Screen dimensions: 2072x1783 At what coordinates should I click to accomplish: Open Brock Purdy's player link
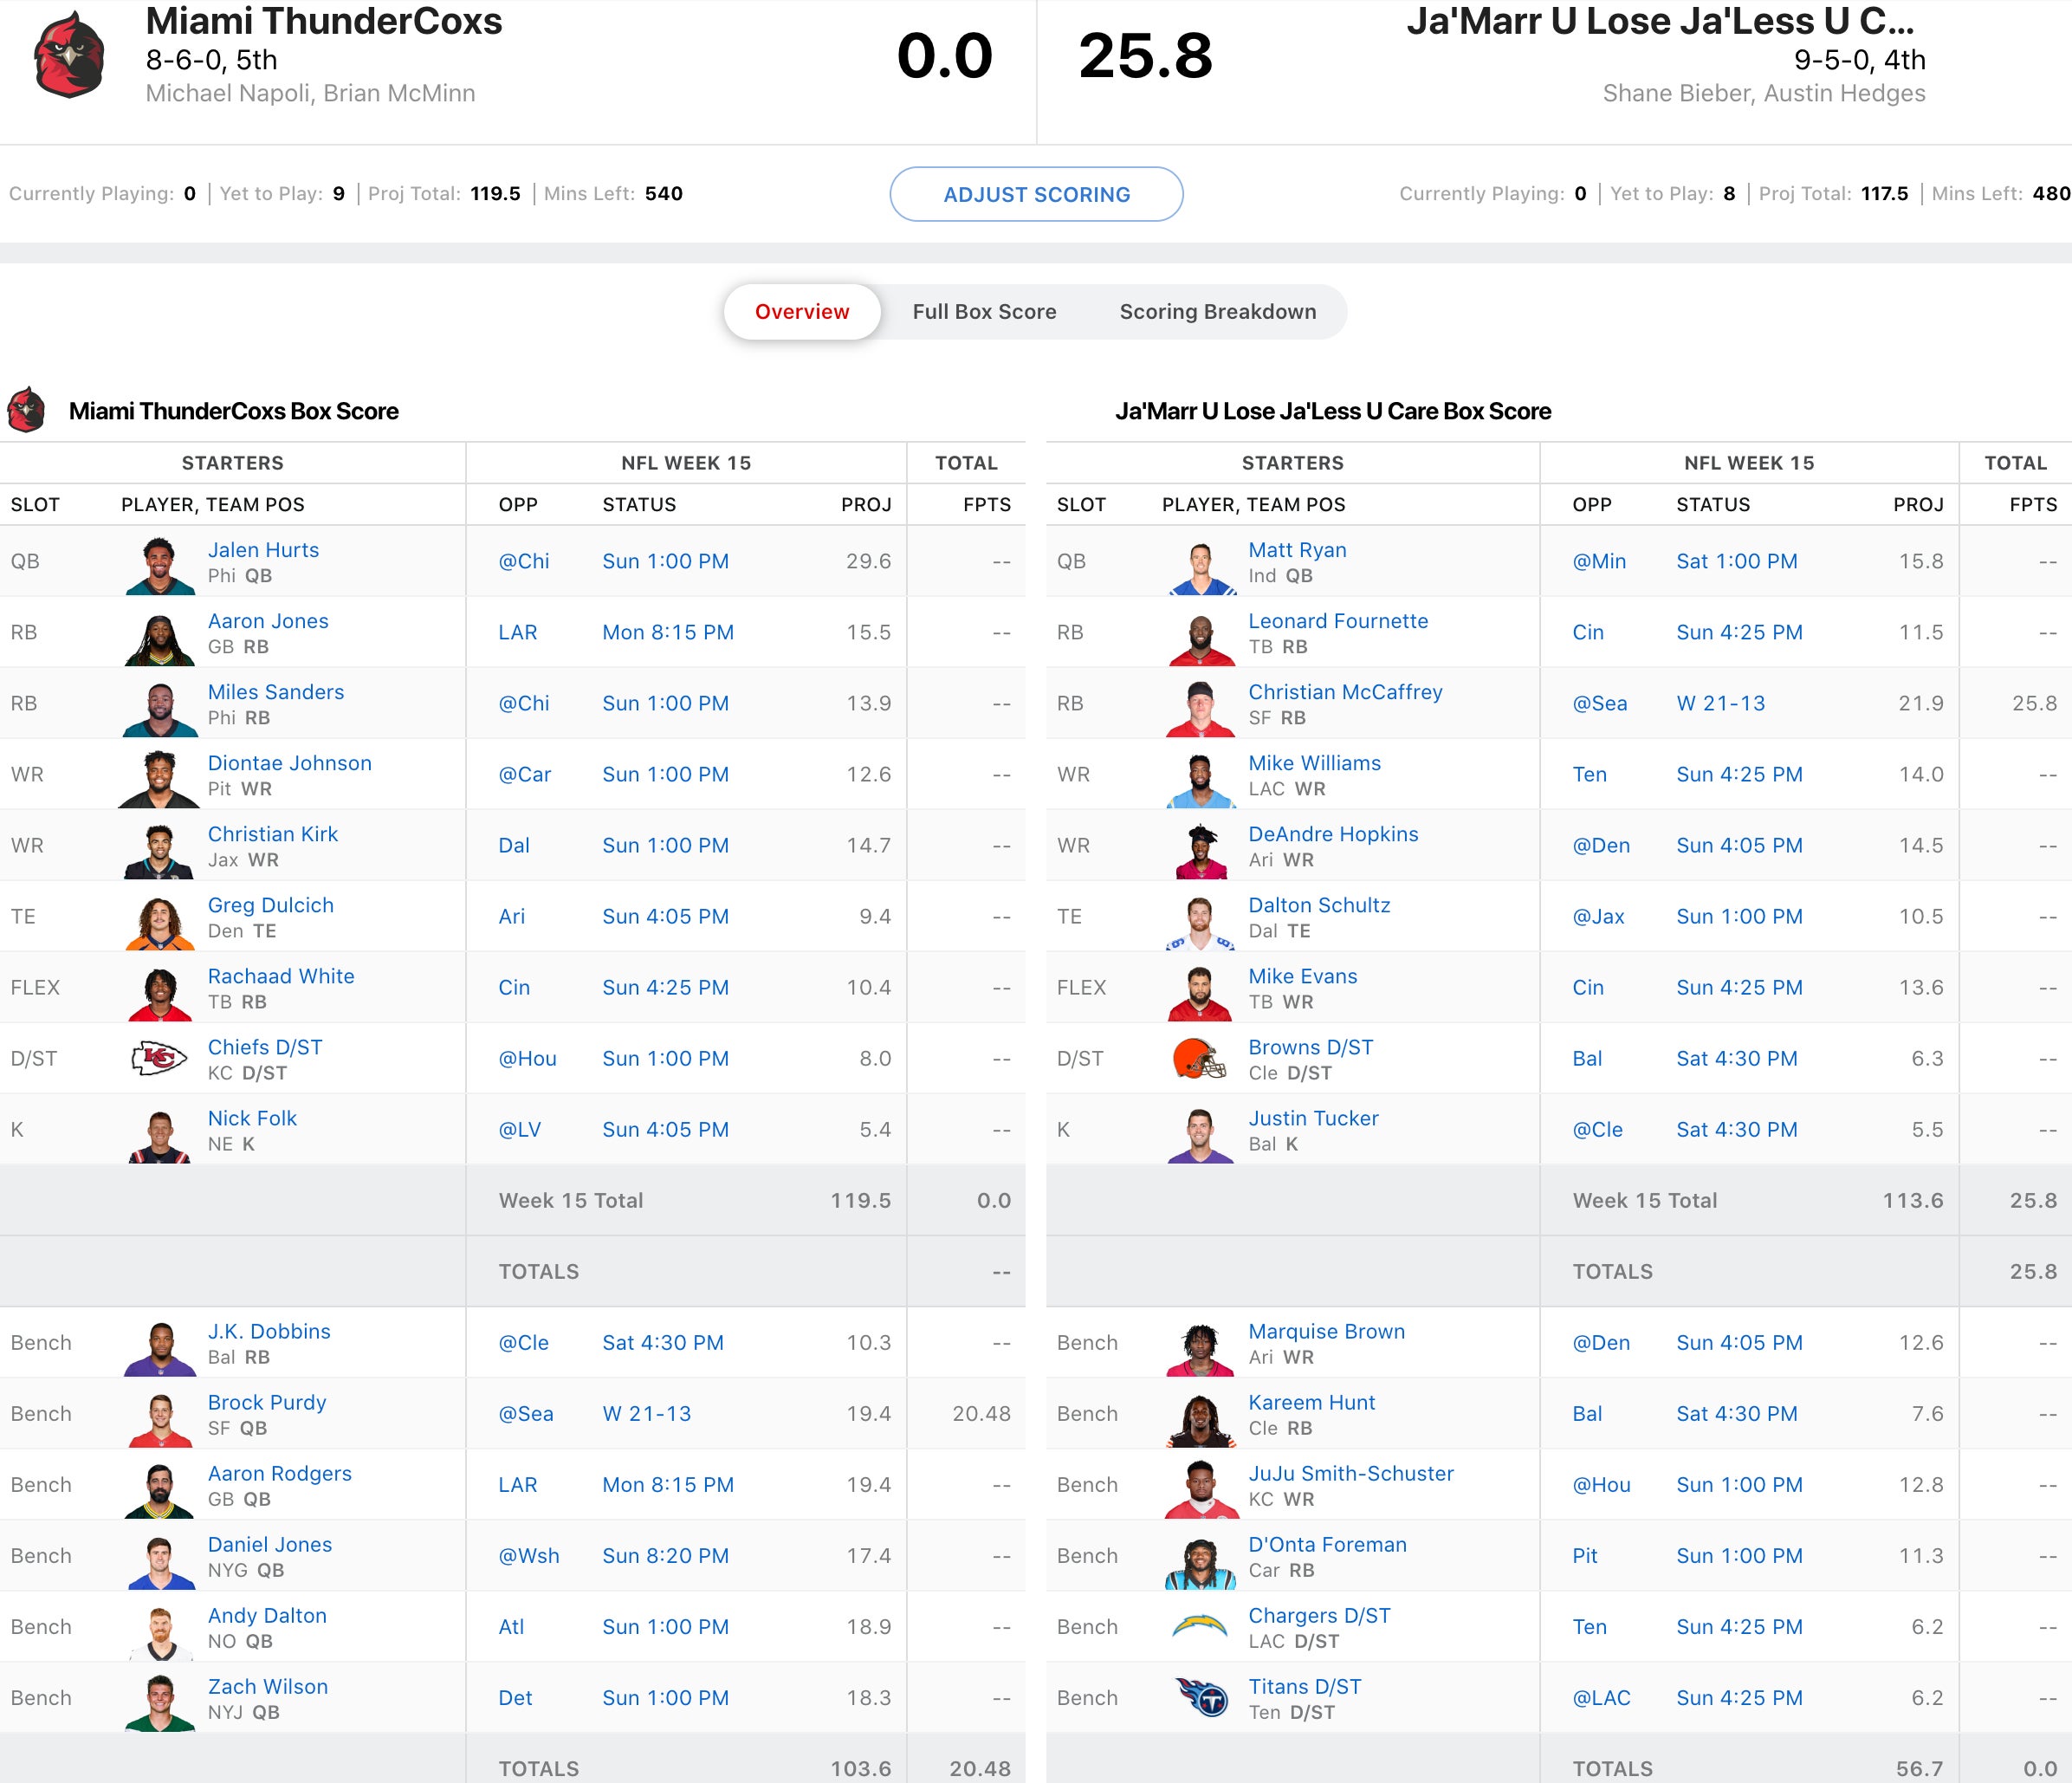pyautogui.click(x=266, y=1402)
